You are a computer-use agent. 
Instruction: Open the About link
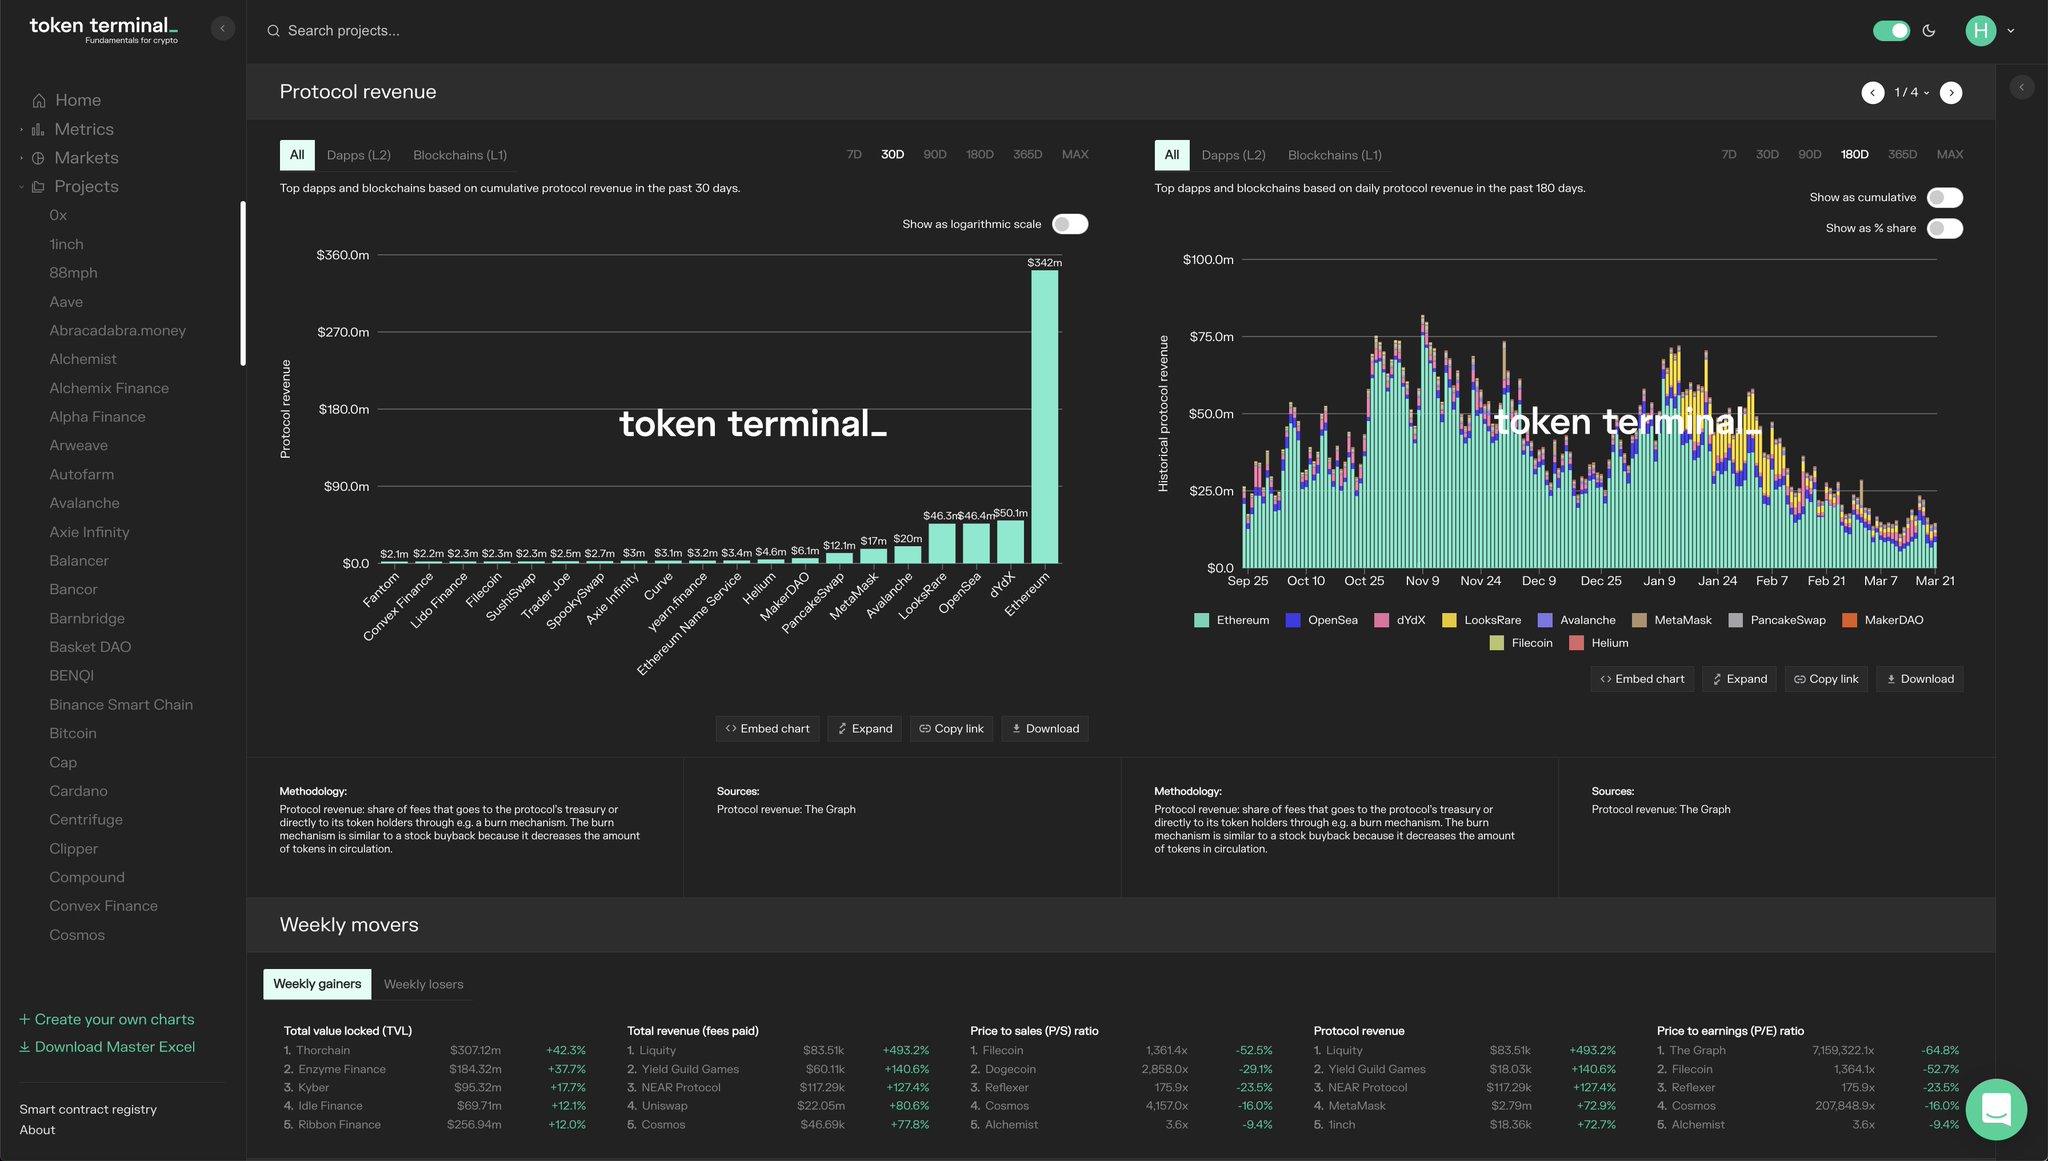37,1130
